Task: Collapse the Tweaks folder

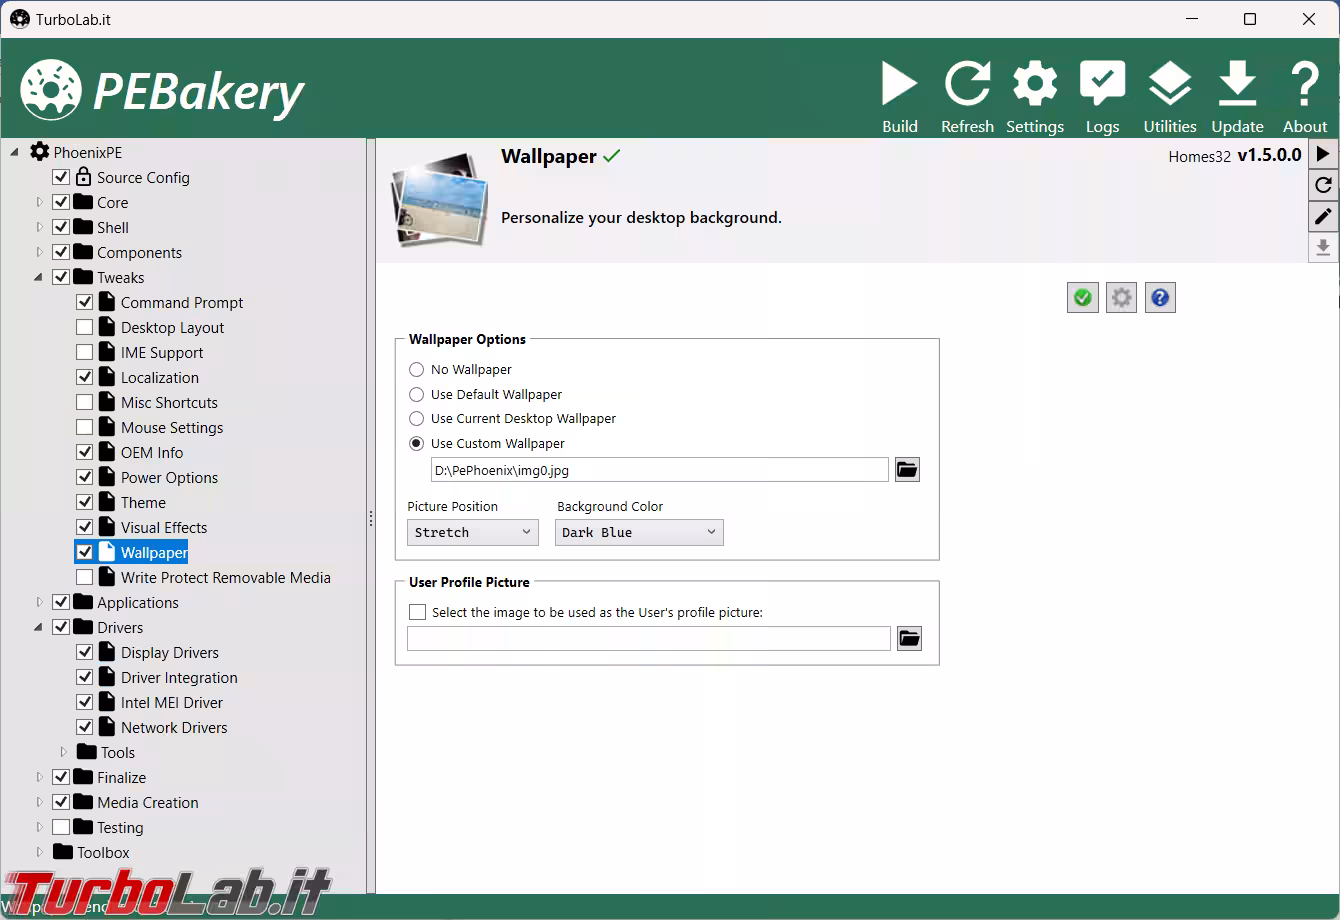Action: click(40, 277)
